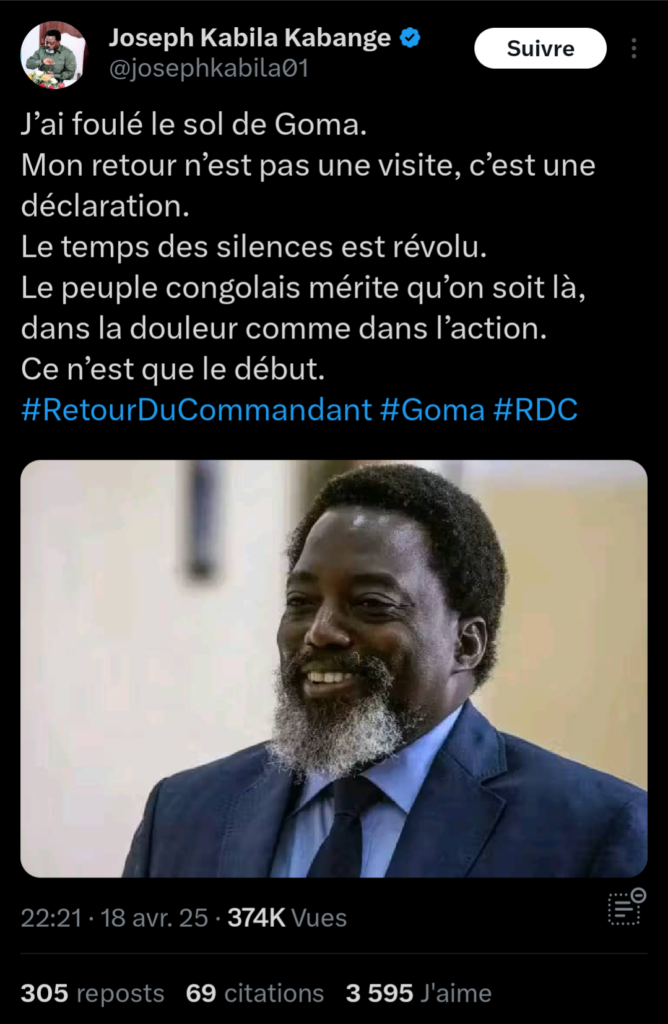
Task: Click the Suivre follow button
Action: coord(540,48)
